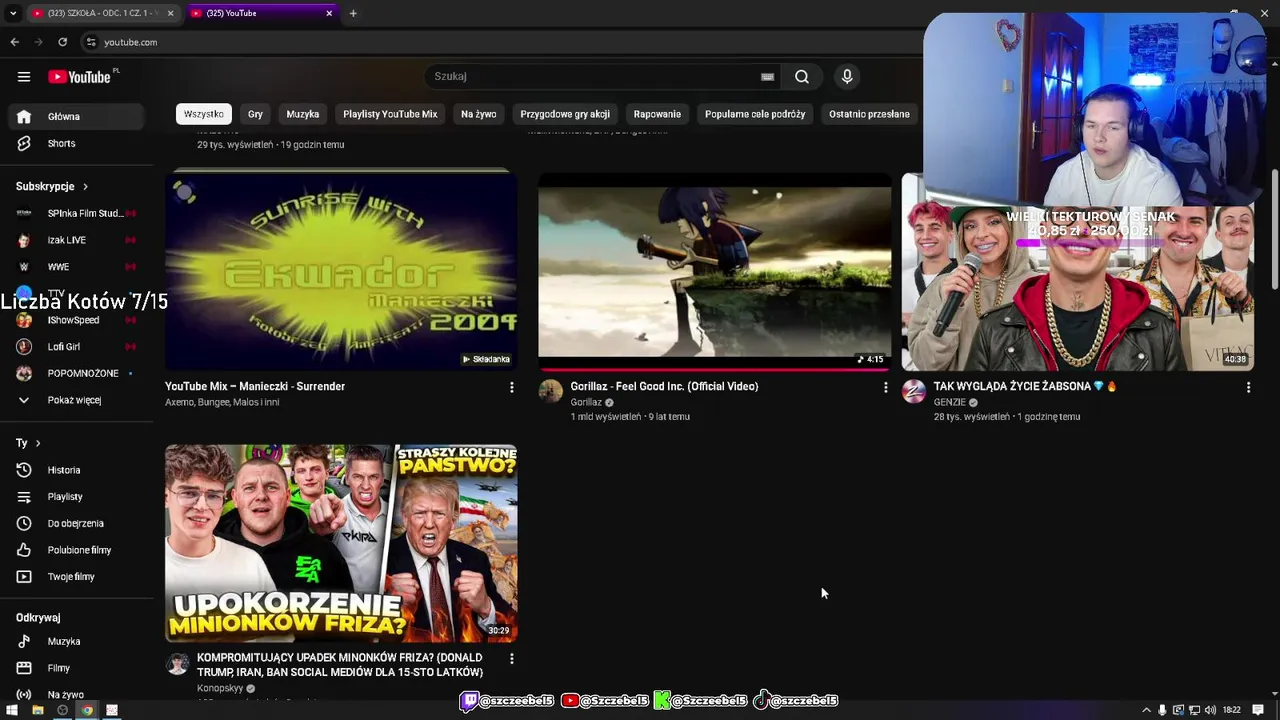Run the search with the magnifier button
Image resolution: width=1280 pixels, height=720 pixels.
click(x=802, y=77)
